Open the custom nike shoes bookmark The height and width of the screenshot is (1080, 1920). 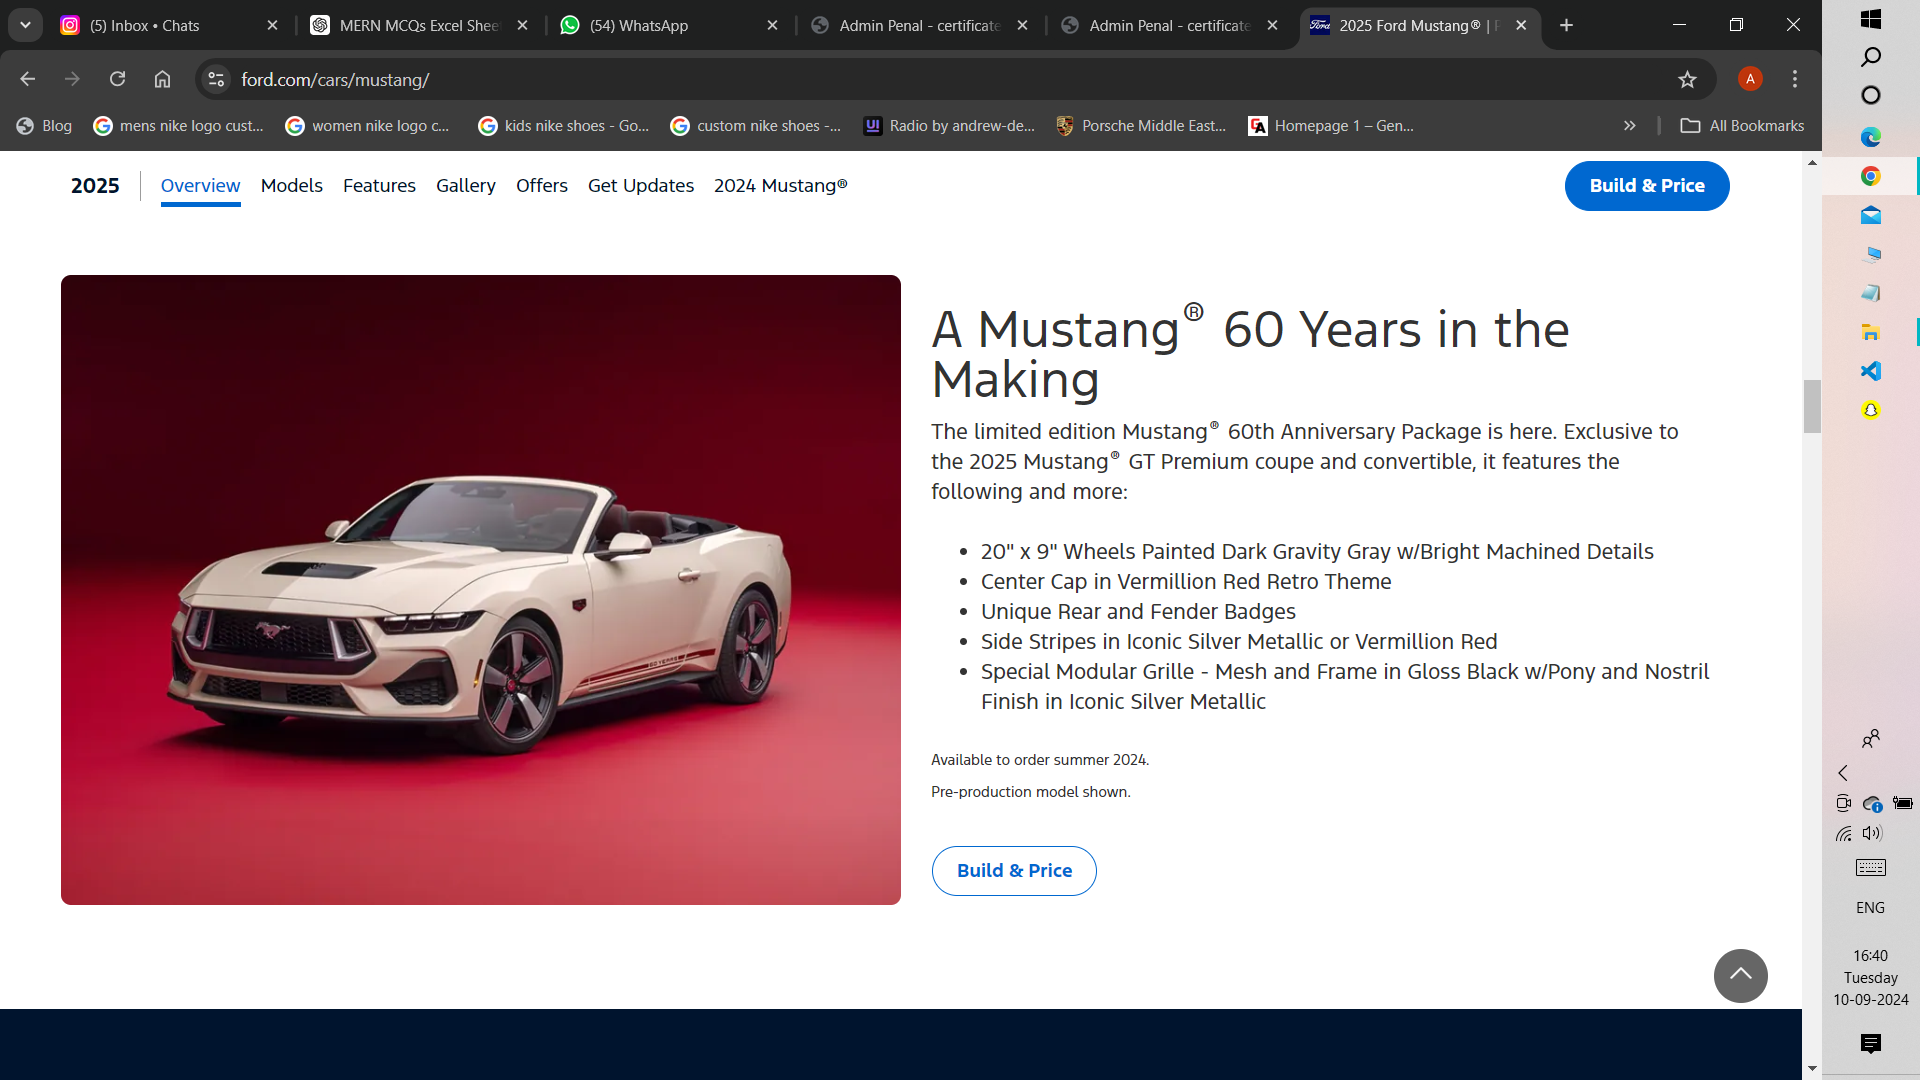point(756,126)
